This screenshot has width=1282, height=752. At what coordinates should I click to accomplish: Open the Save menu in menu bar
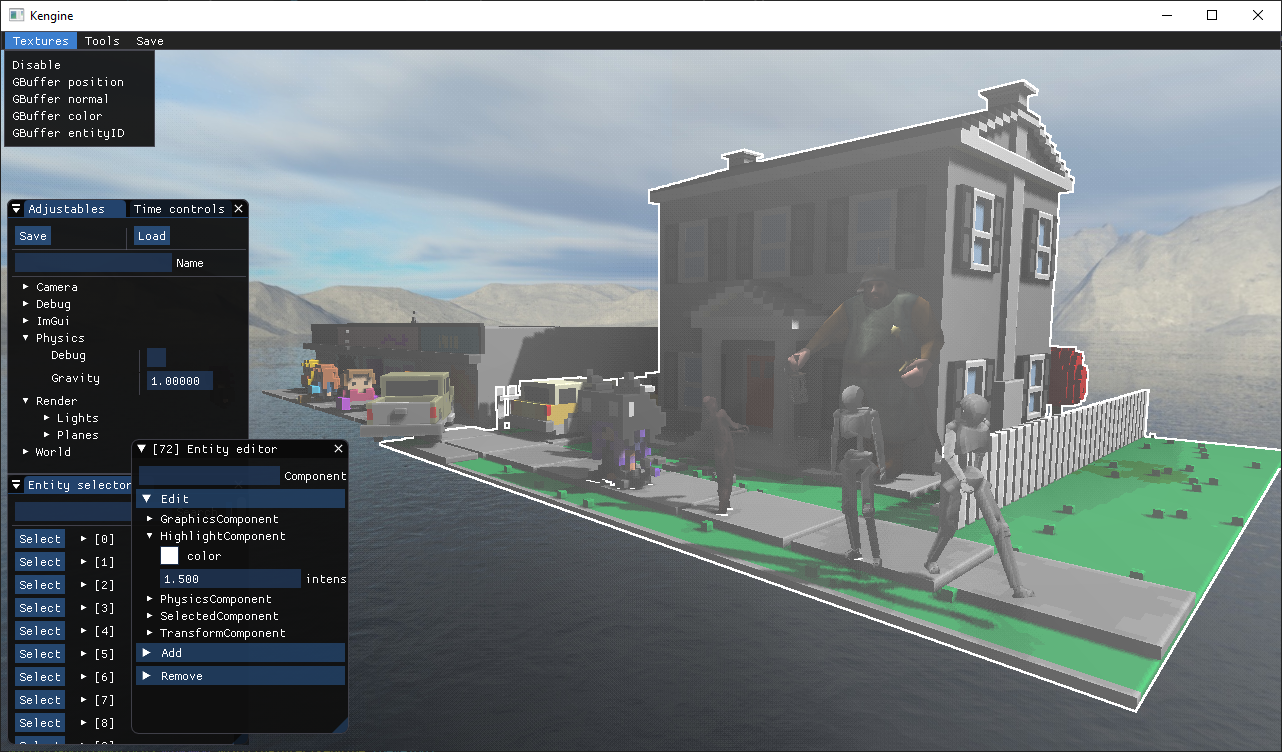(150, 41)
